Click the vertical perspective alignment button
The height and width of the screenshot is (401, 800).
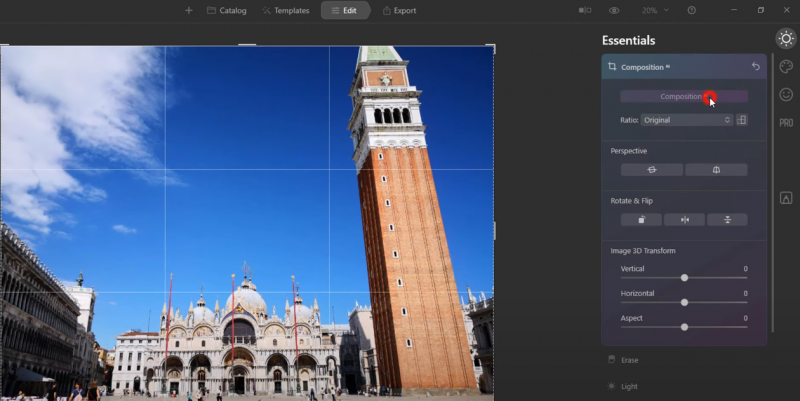pos(716,170)
